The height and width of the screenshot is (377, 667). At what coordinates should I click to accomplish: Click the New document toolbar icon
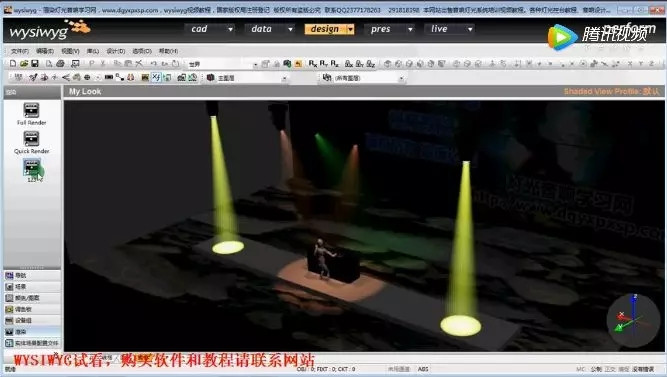coord(13,64)
